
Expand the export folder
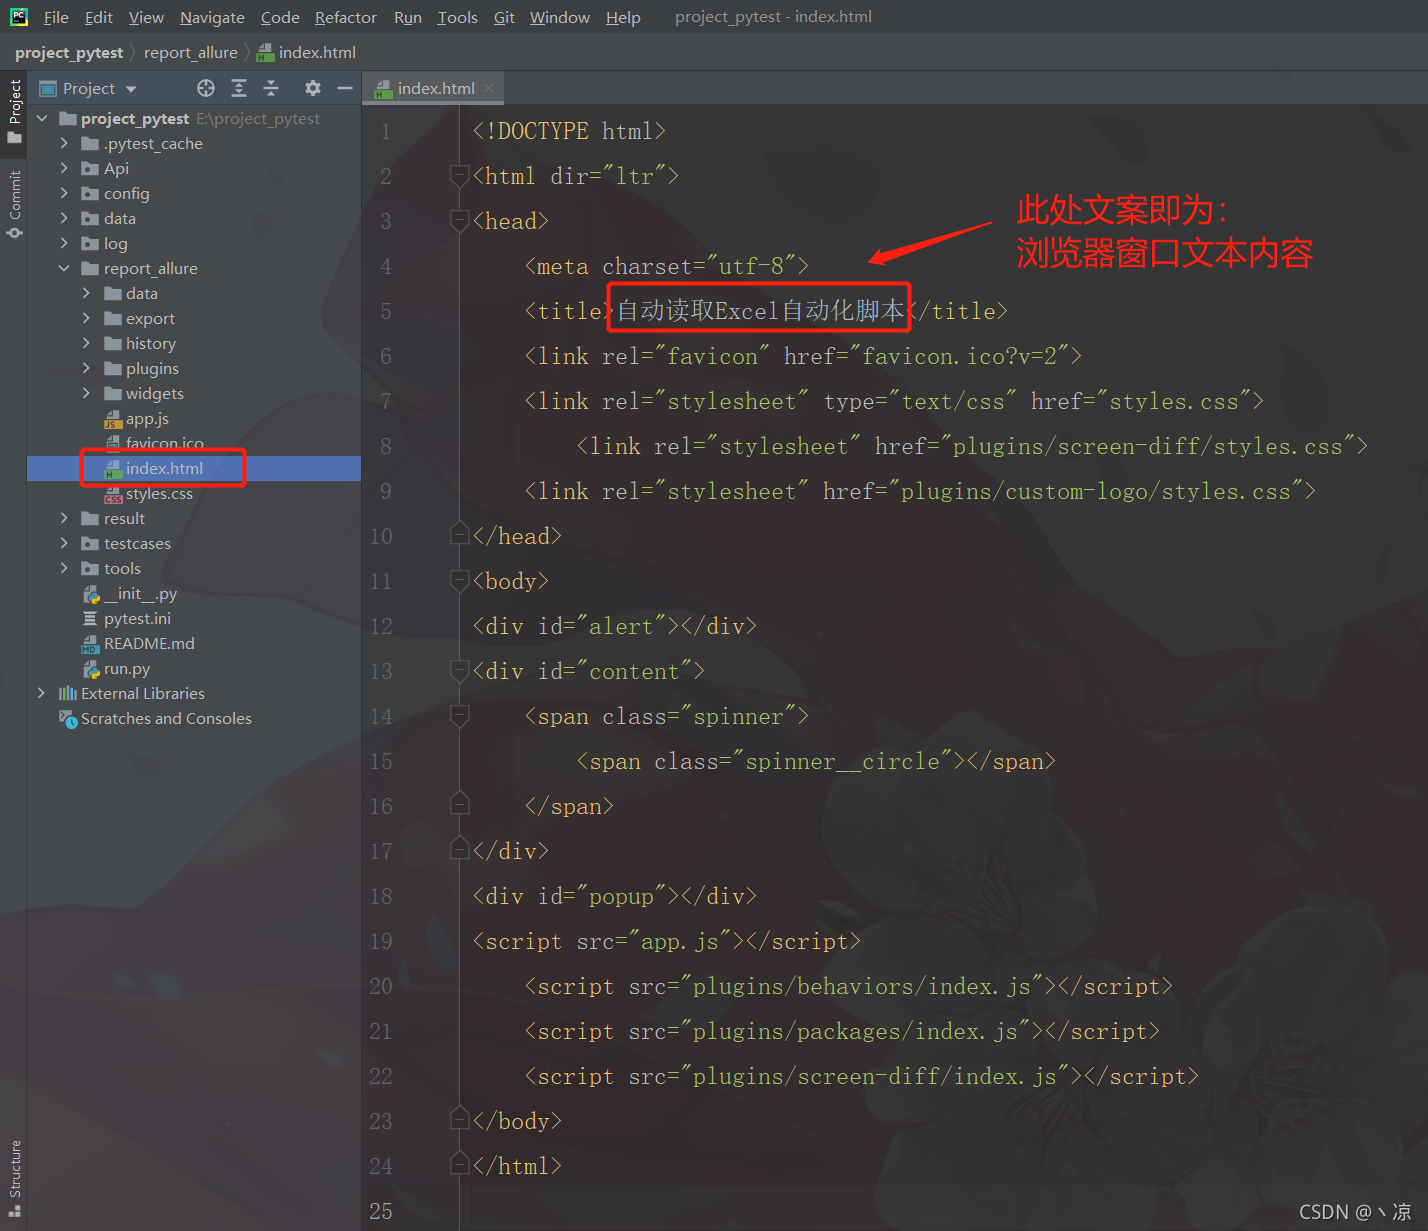tap(86, 318)
